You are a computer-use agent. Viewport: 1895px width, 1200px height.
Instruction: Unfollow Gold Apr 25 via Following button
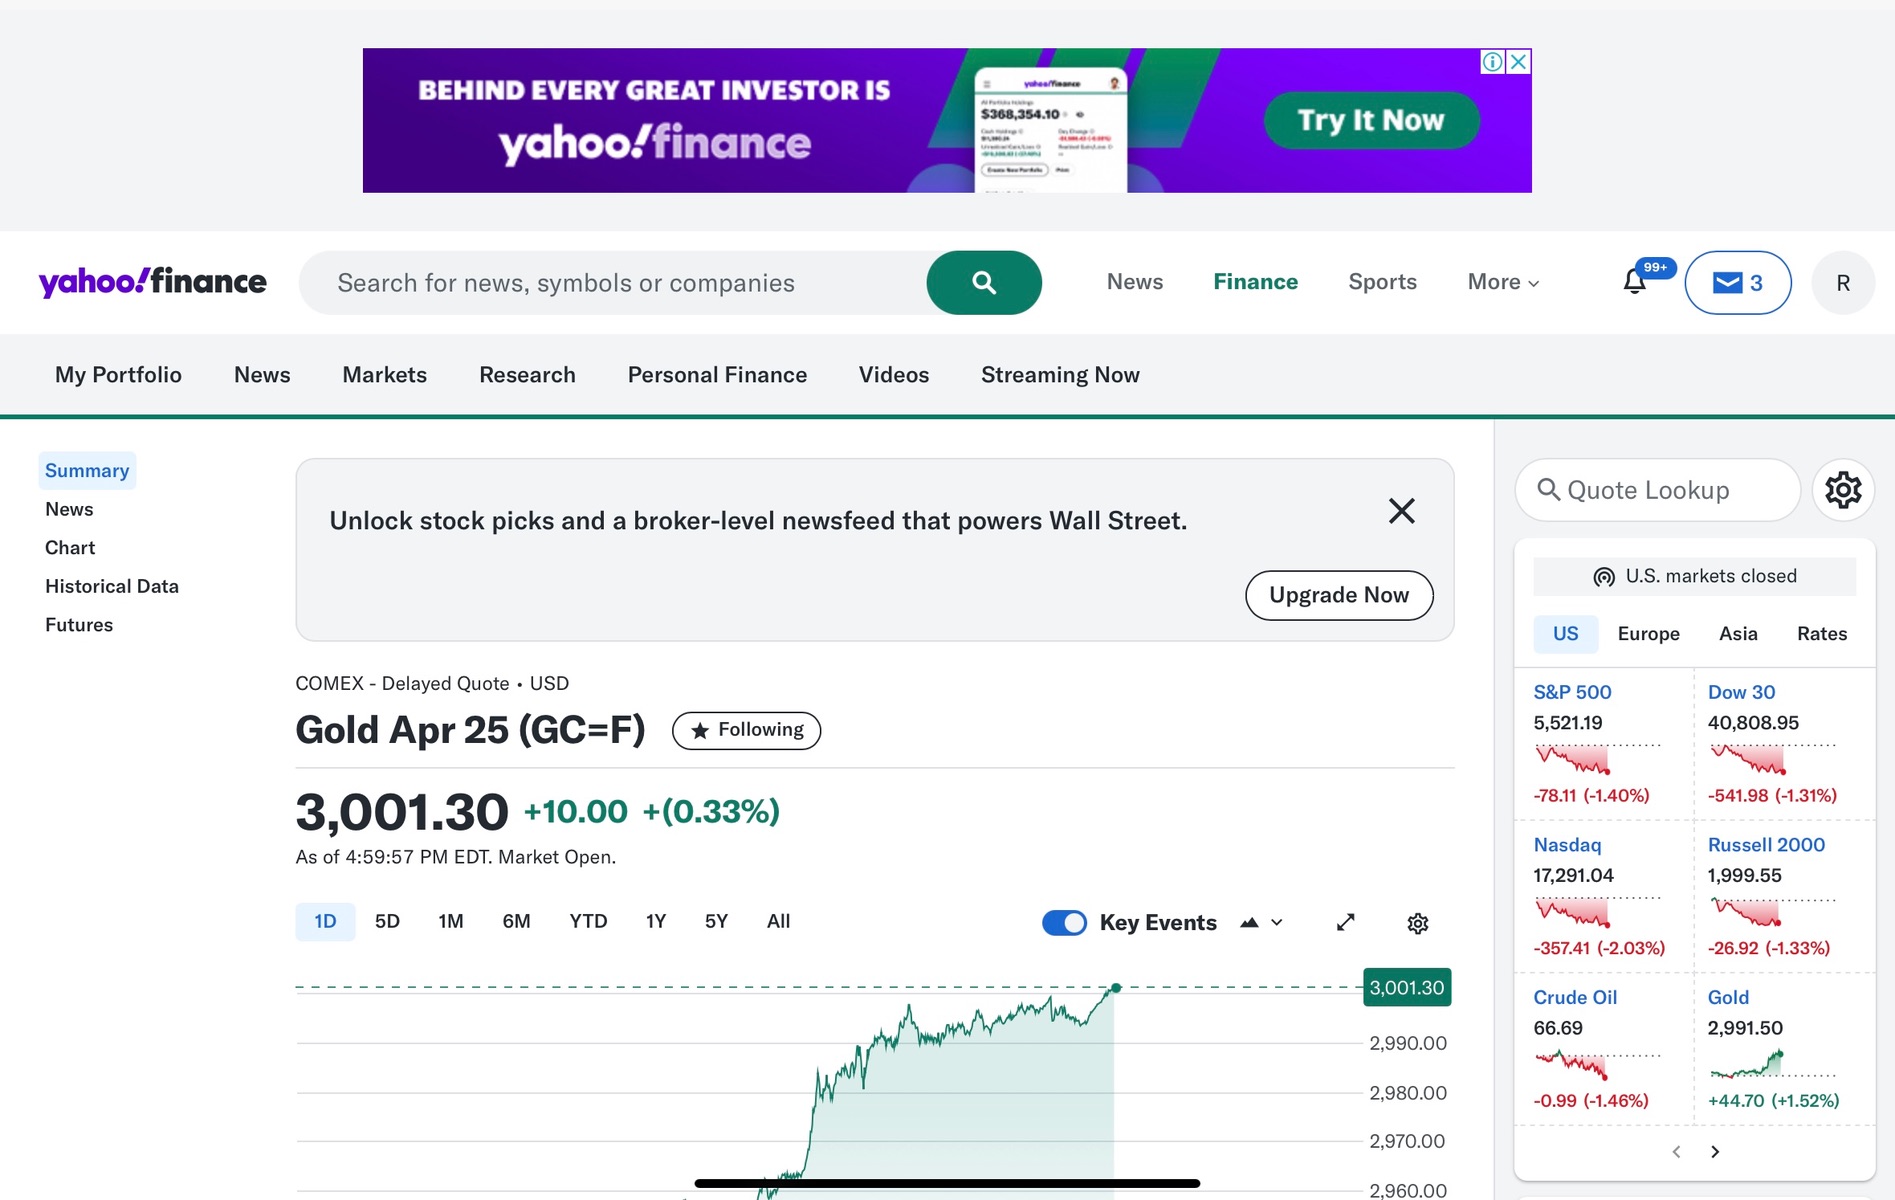[746, 730]
